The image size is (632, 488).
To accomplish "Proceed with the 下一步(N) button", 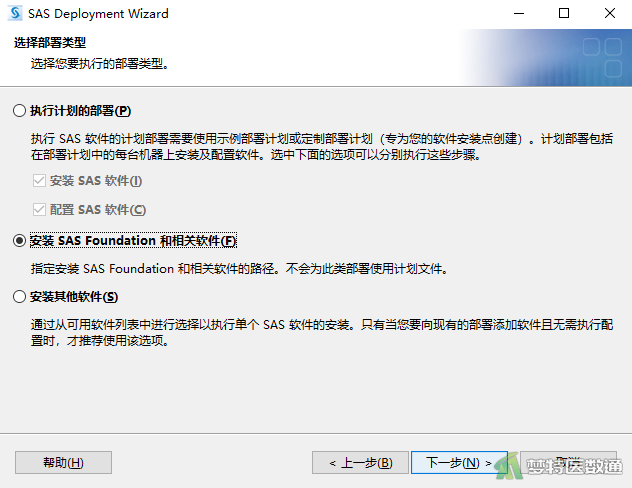I will pyautogui.click(x=459, y=462).
